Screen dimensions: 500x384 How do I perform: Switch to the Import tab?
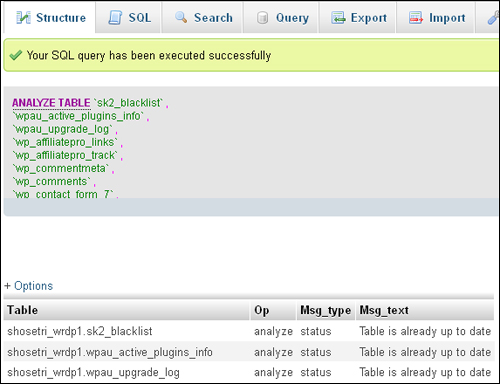tap(436, 17)
